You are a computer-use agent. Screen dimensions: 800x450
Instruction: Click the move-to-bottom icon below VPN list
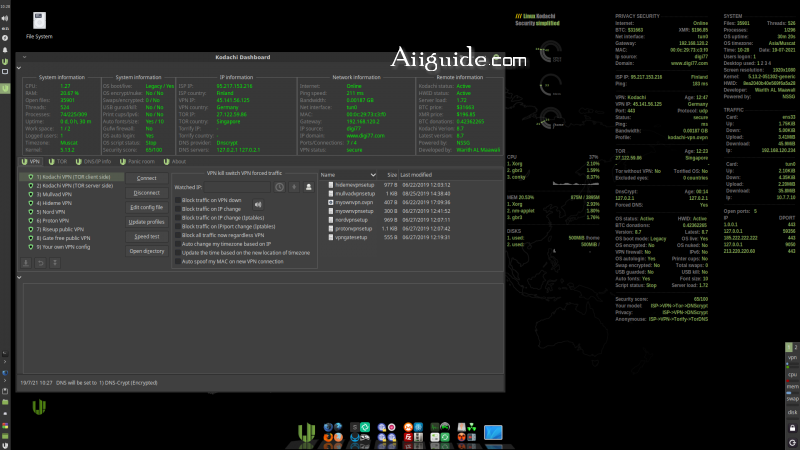coord(55,263)
